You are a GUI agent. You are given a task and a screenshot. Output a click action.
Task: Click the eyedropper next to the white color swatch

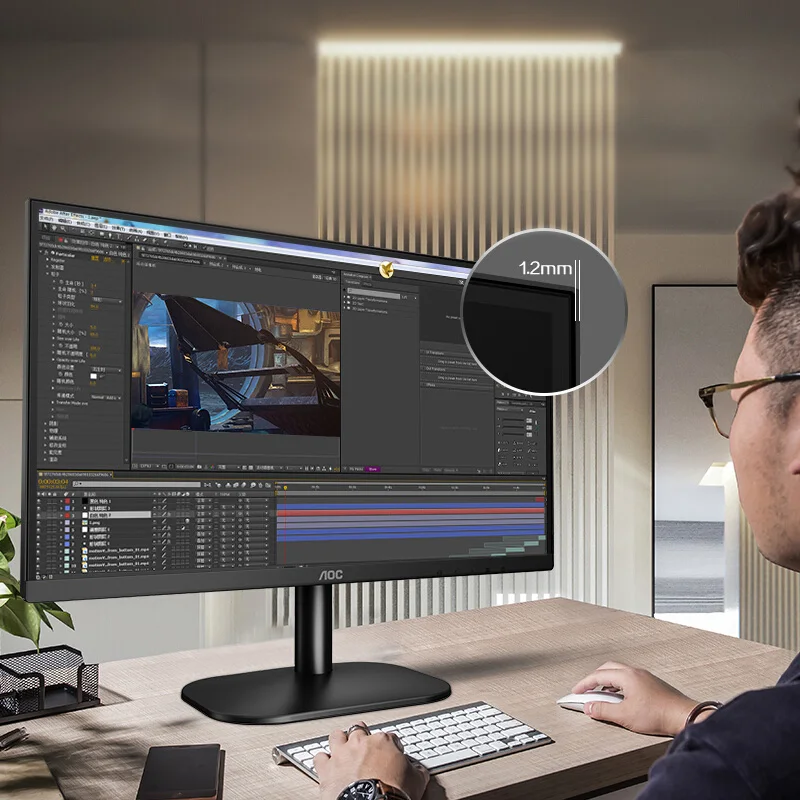[x=103, y=376]
